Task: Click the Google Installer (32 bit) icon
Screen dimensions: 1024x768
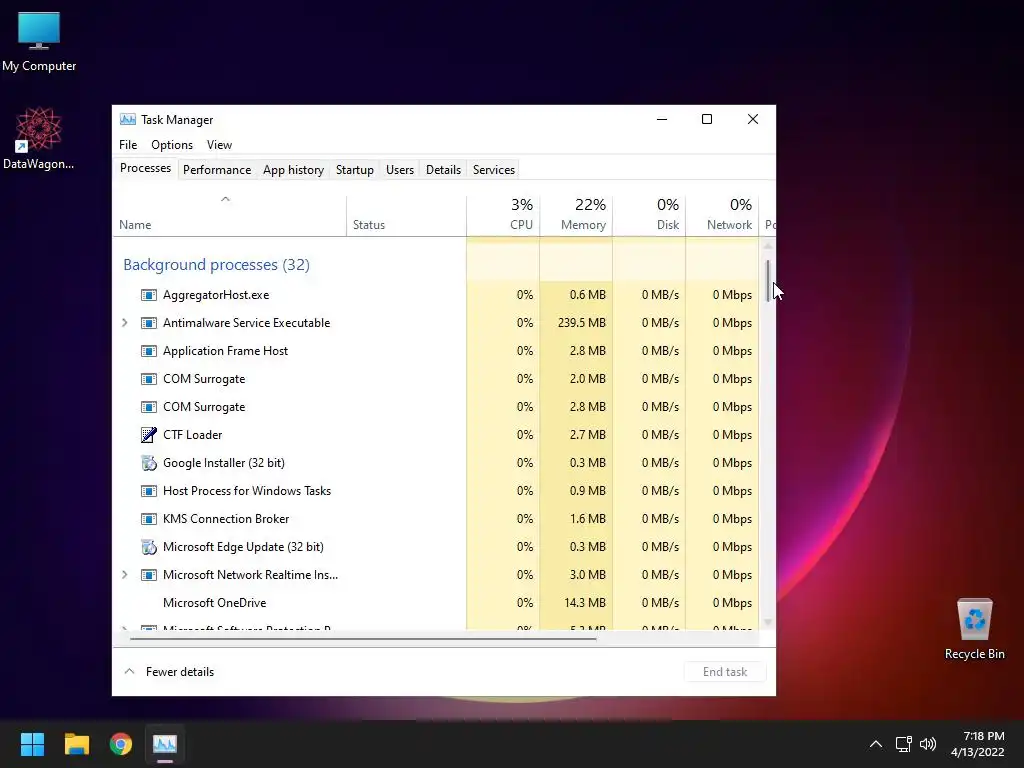Action: 149,463
